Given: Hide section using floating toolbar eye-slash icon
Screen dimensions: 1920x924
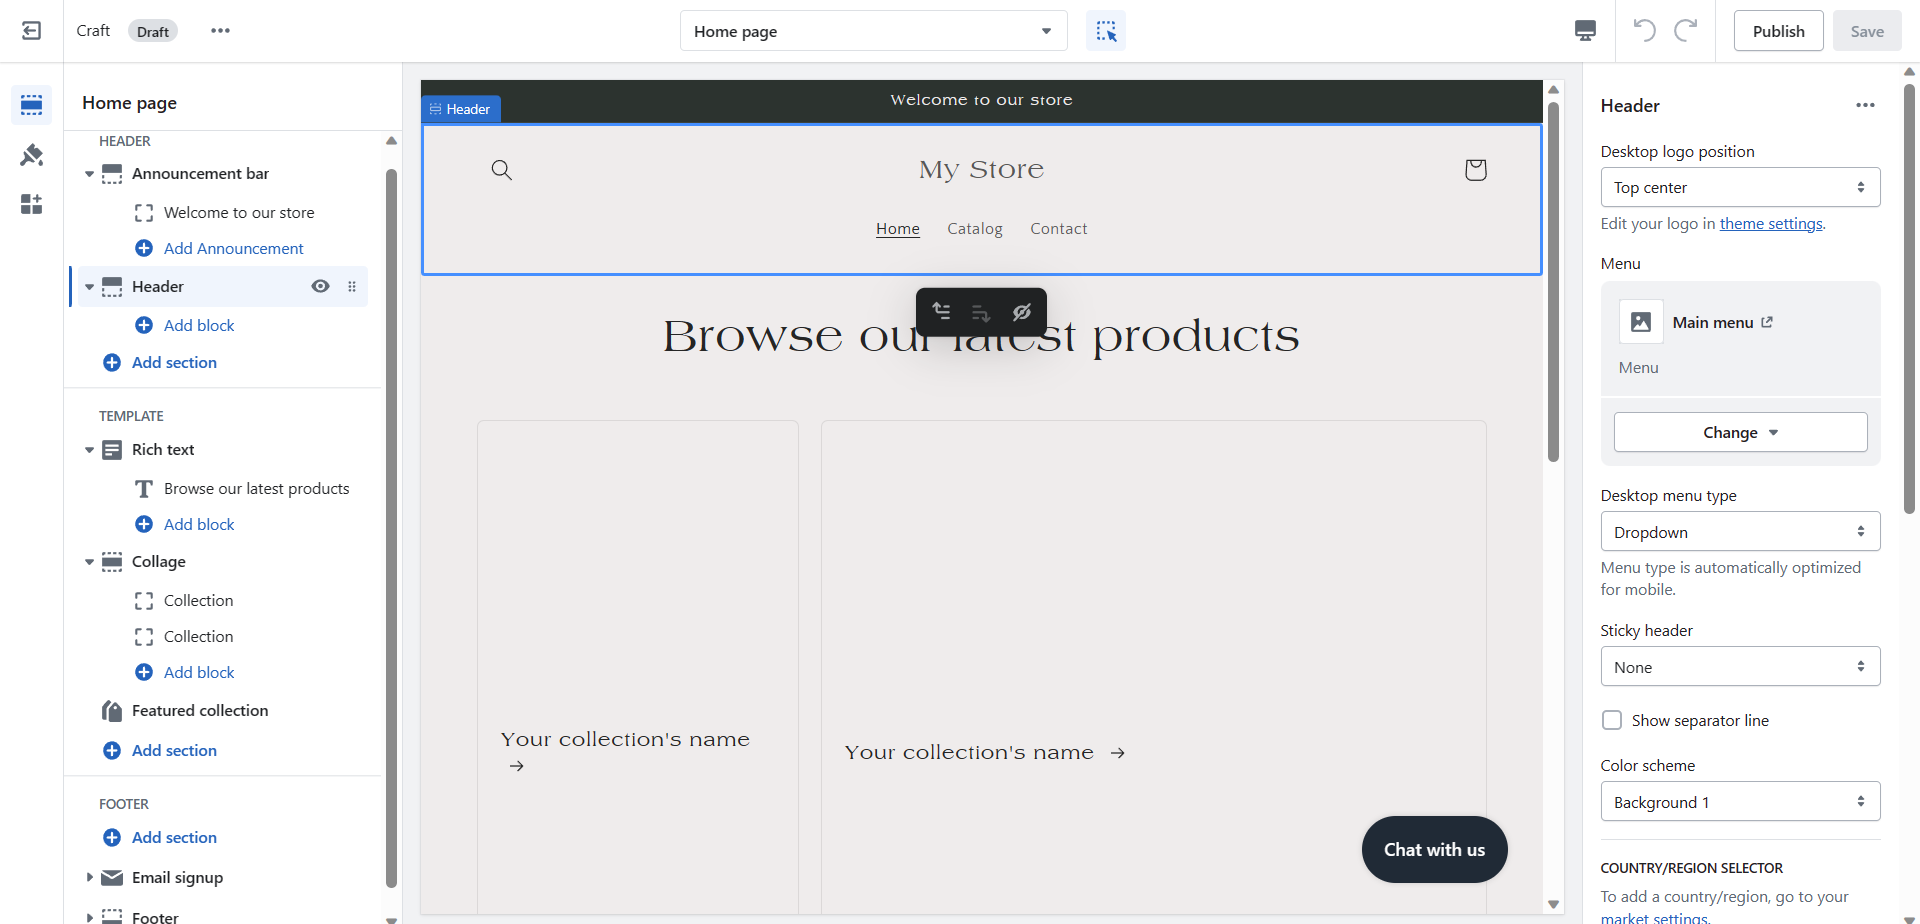Looking at the screenshot, I should point(1021,312).
